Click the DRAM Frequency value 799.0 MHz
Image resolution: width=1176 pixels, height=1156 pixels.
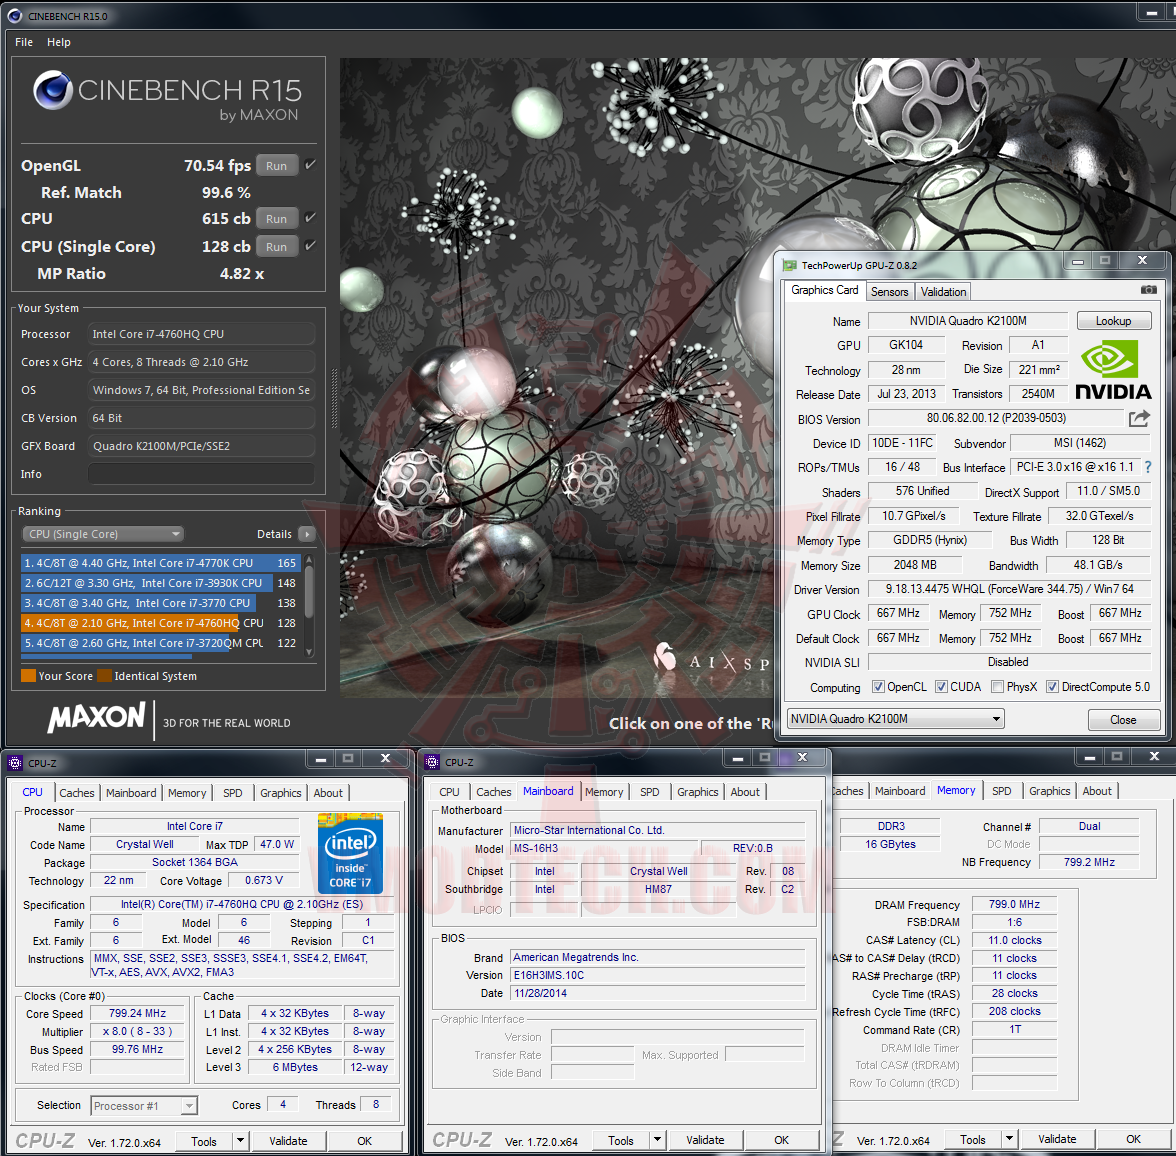[x=1014, y=905]
